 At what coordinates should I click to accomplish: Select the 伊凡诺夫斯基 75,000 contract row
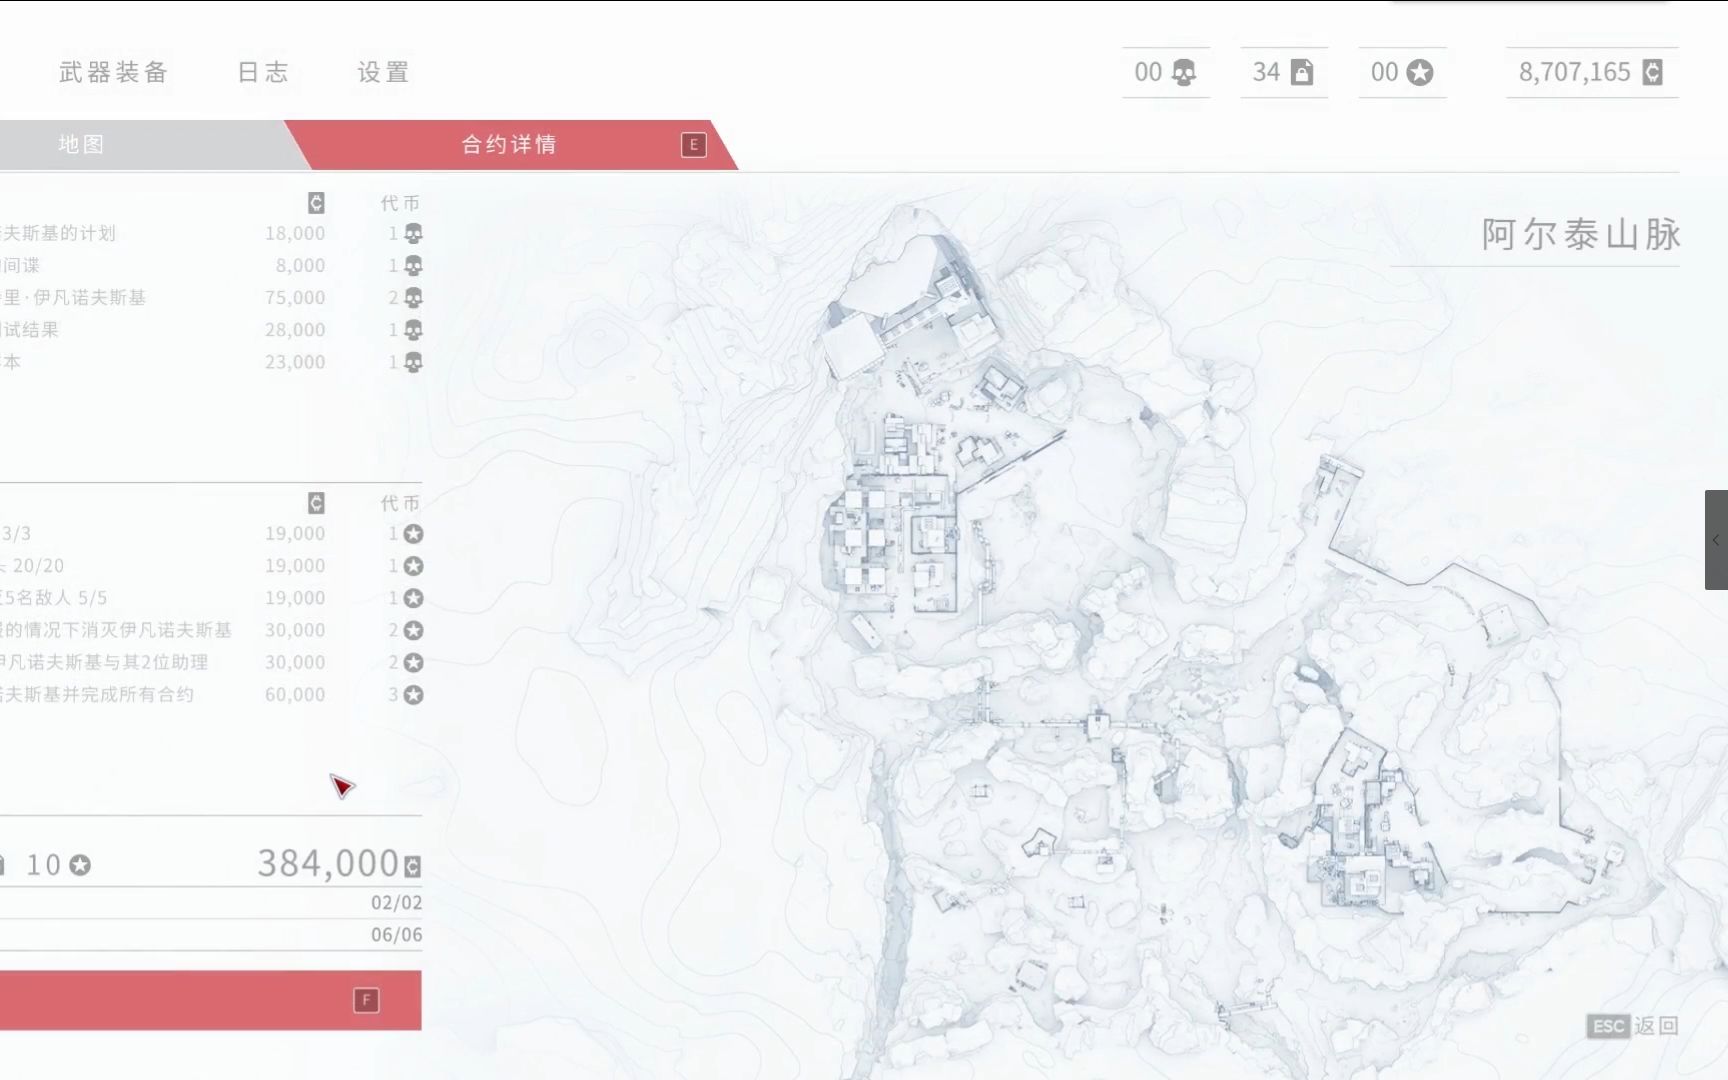point(211,298)
